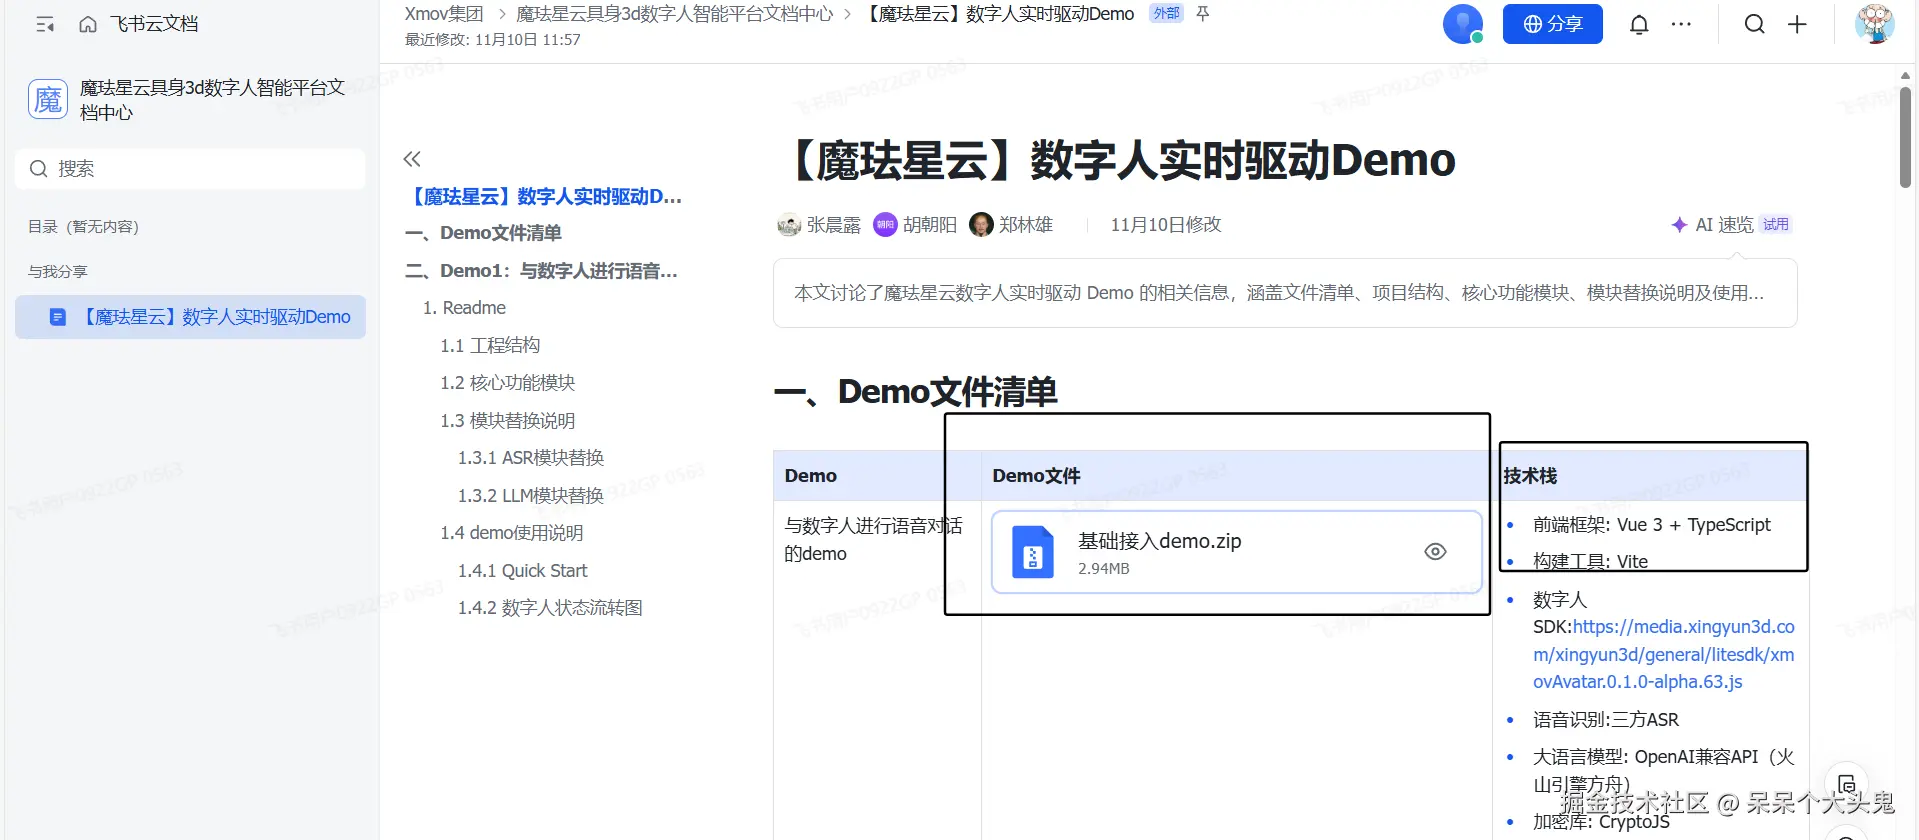Click the 试用 badge next to AI 速览
Screen dimensions: 1919x840
1776,225
